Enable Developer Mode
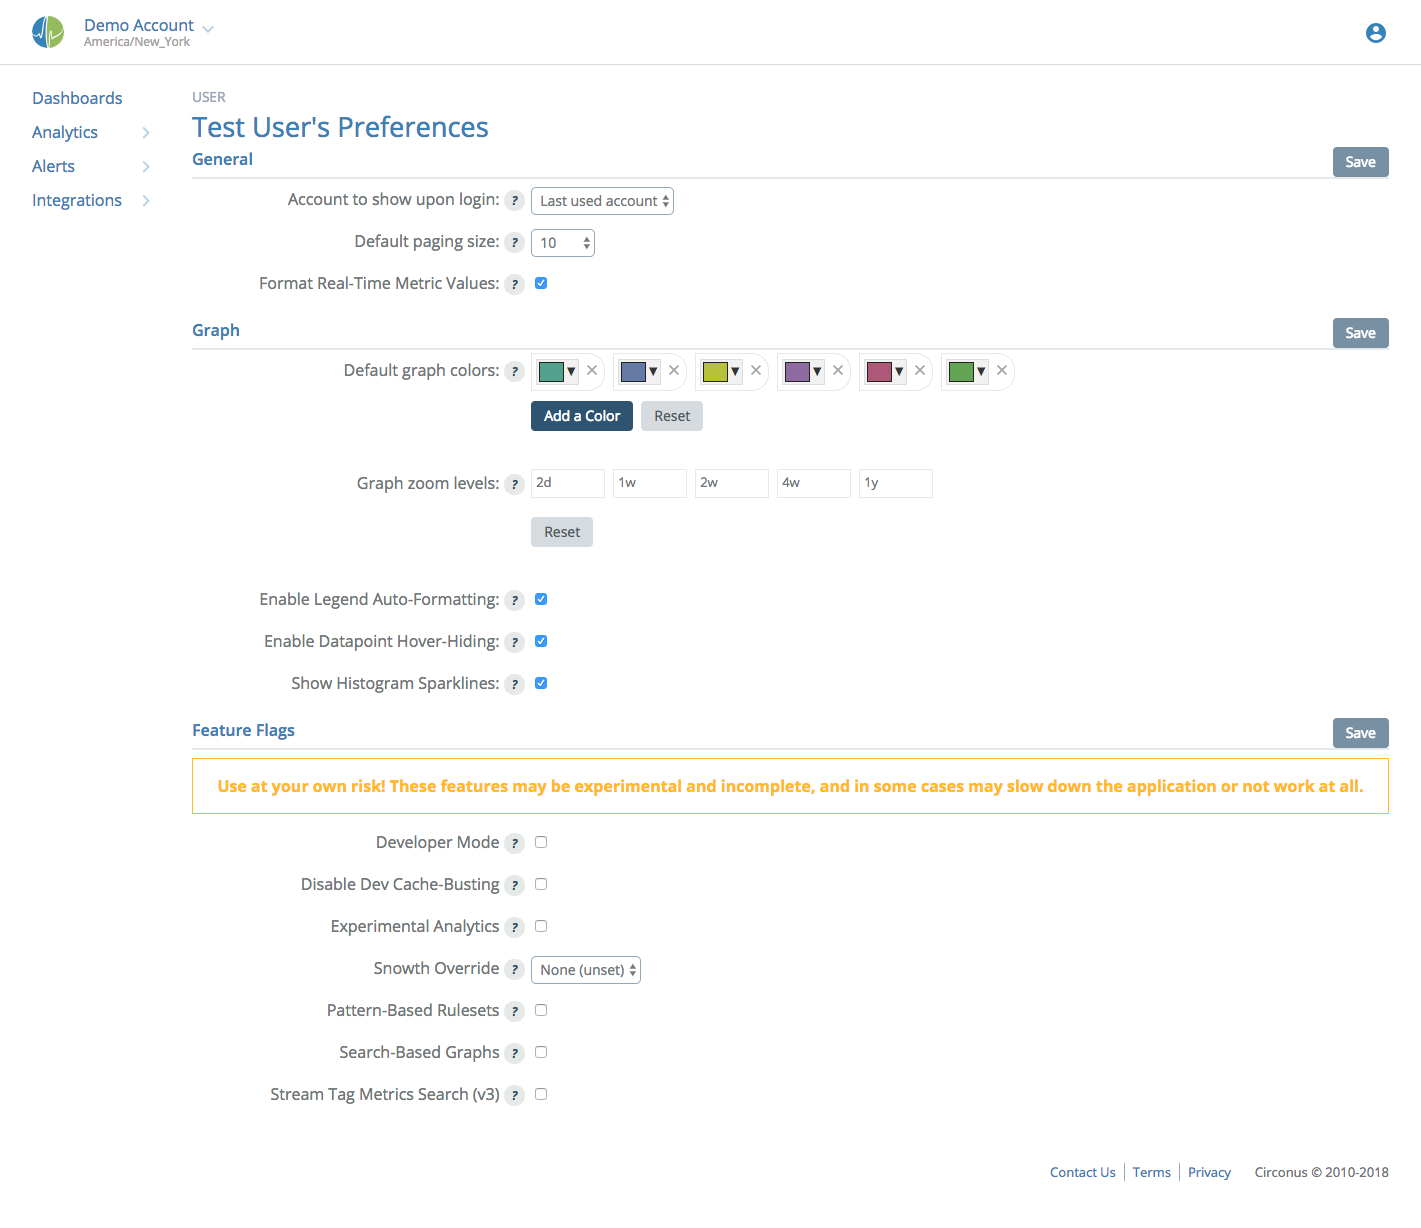This screenshot has height=1228, width=1421. 541,842
